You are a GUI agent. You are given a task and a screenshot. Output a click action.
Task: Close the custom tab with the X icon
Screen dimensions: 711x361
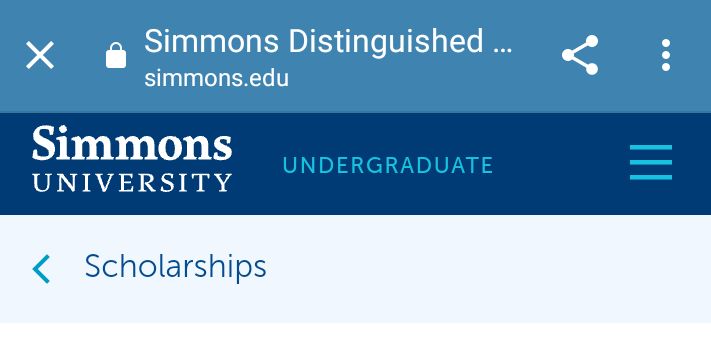pos(40,55)
